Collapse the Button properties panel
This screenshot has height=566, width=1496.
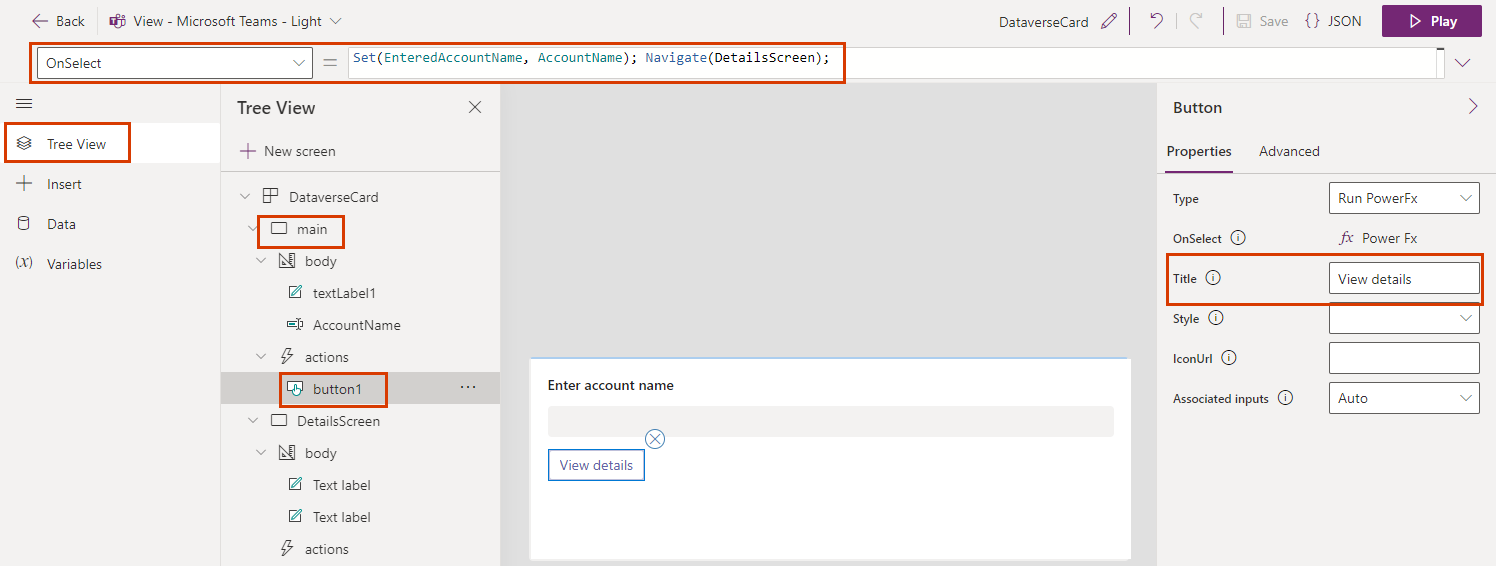(x=1472, y=107)
